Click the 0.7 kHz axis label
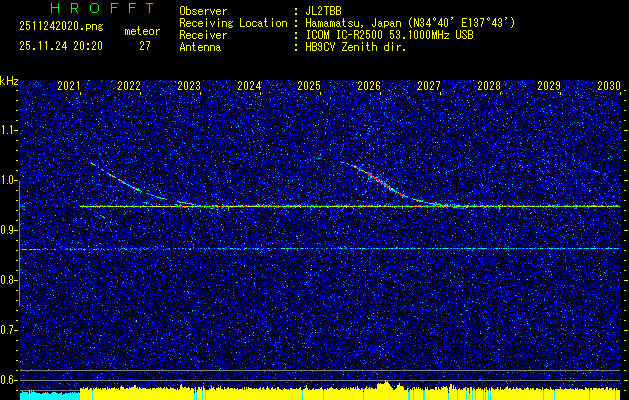 coord(9,330)
